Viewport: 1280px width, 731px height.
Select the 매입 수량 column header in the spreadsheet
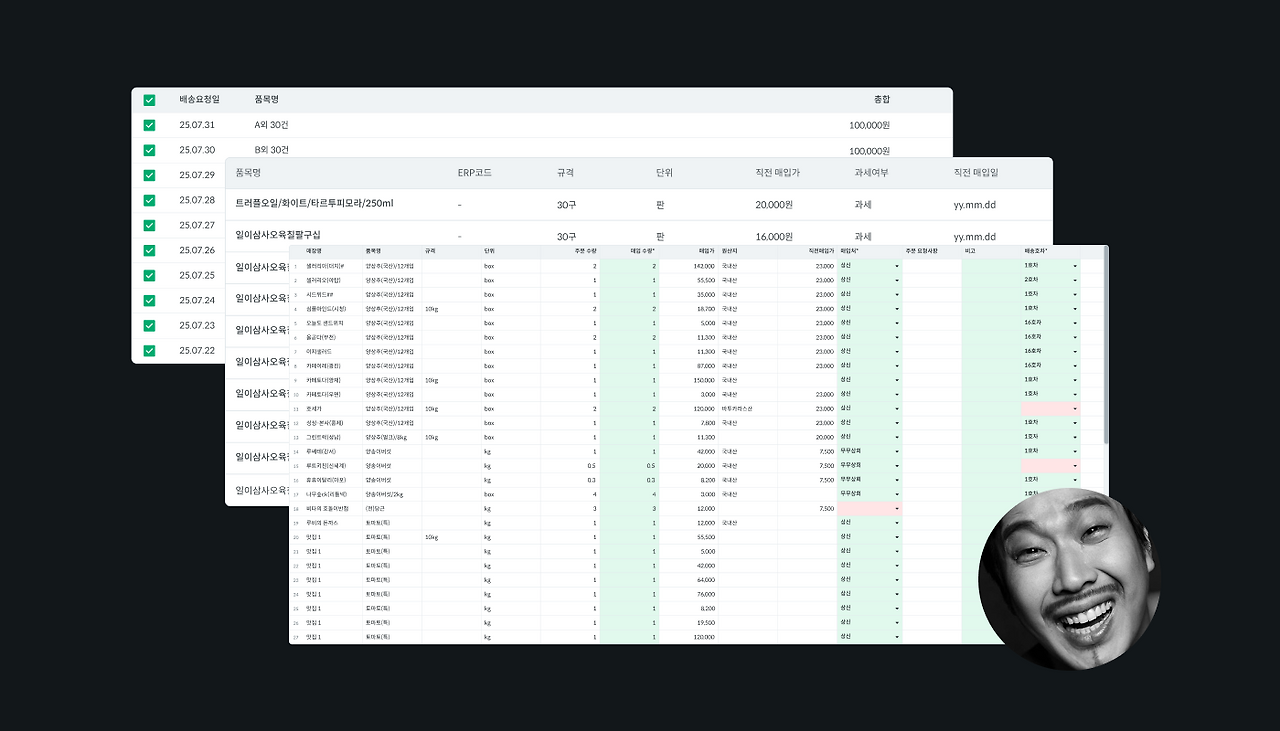tap(643, 251)
